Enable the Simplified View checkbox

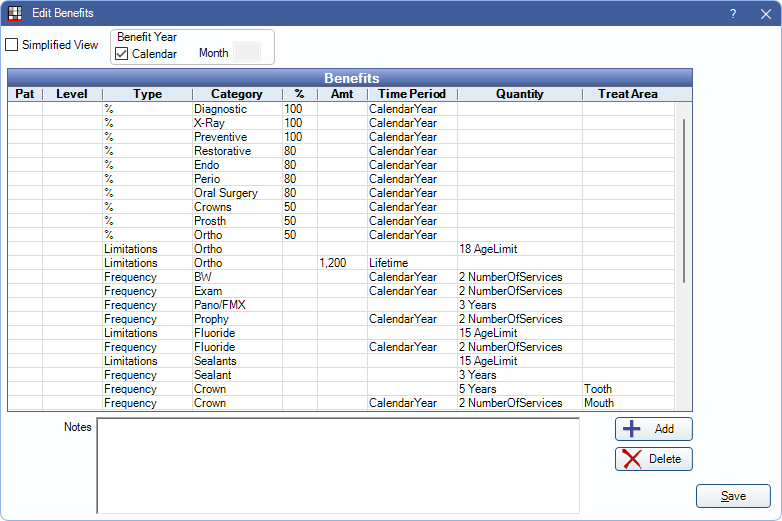click(12, 45)
